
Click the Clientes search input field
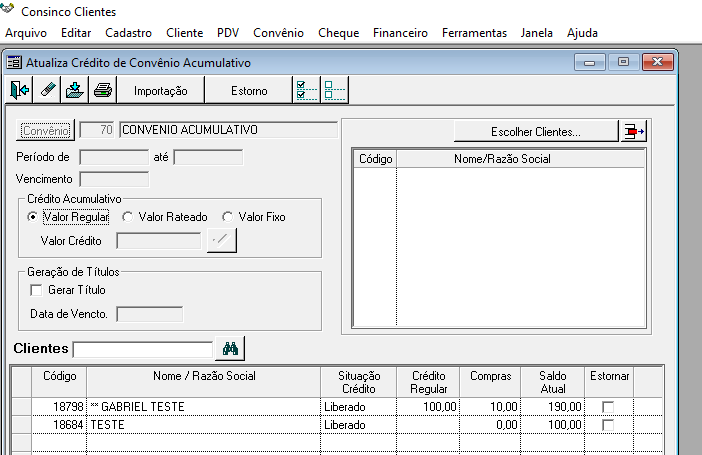click(143, 349)
